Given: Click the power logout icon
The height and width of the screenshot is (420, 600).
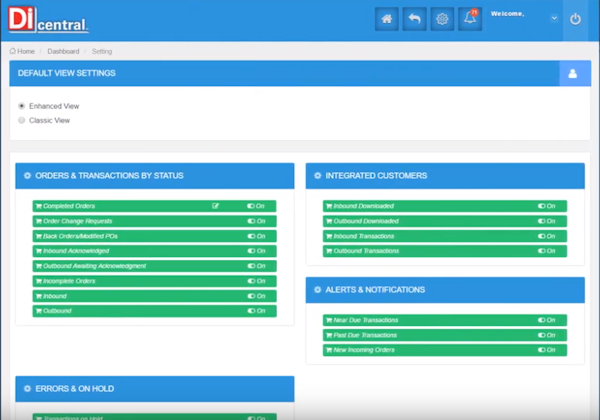Looking at the screenshot, I should (x=575, y=19).
